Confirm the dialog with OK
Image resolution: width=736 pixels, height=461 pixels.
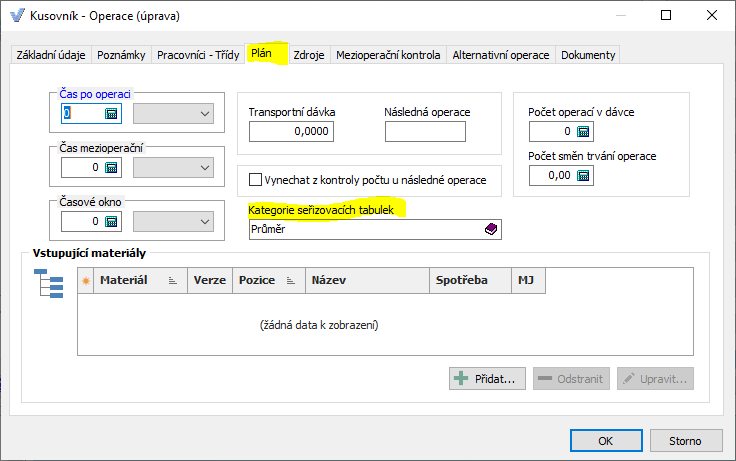(x=606, y=440)
